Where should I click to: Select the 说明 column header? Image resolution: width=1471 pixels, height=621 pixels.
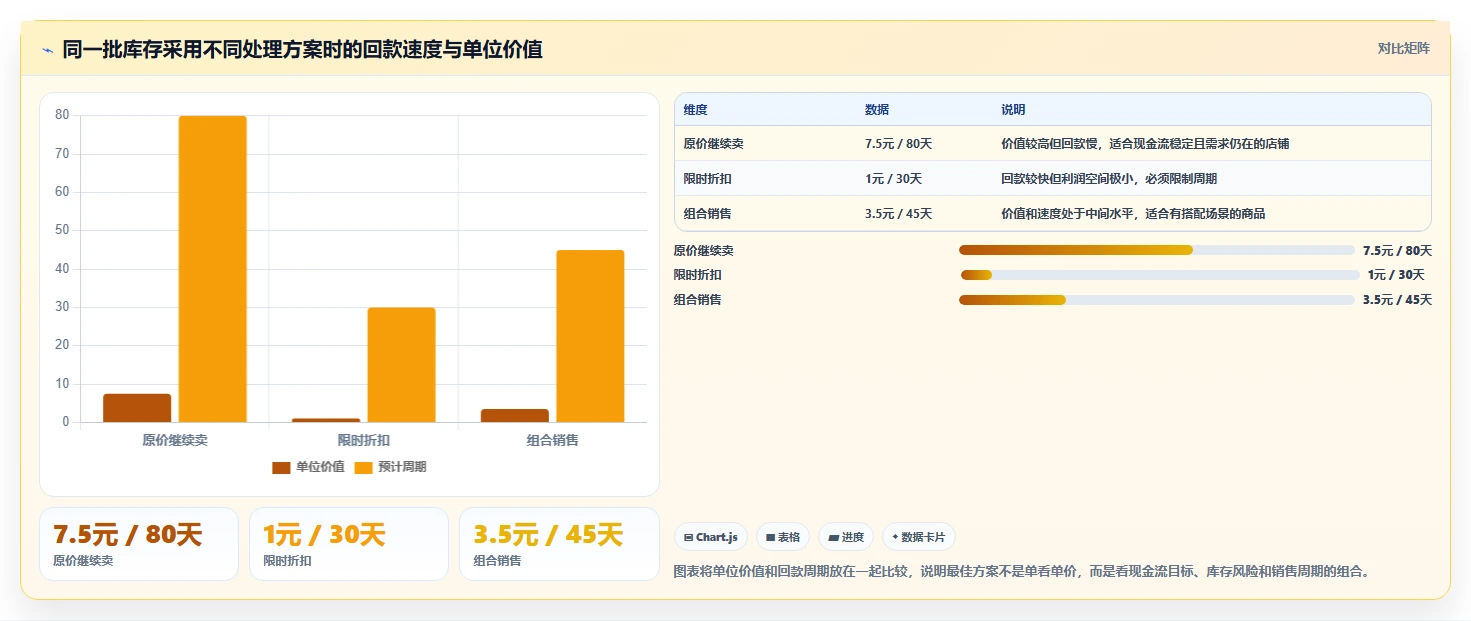tap(1013, 110)
